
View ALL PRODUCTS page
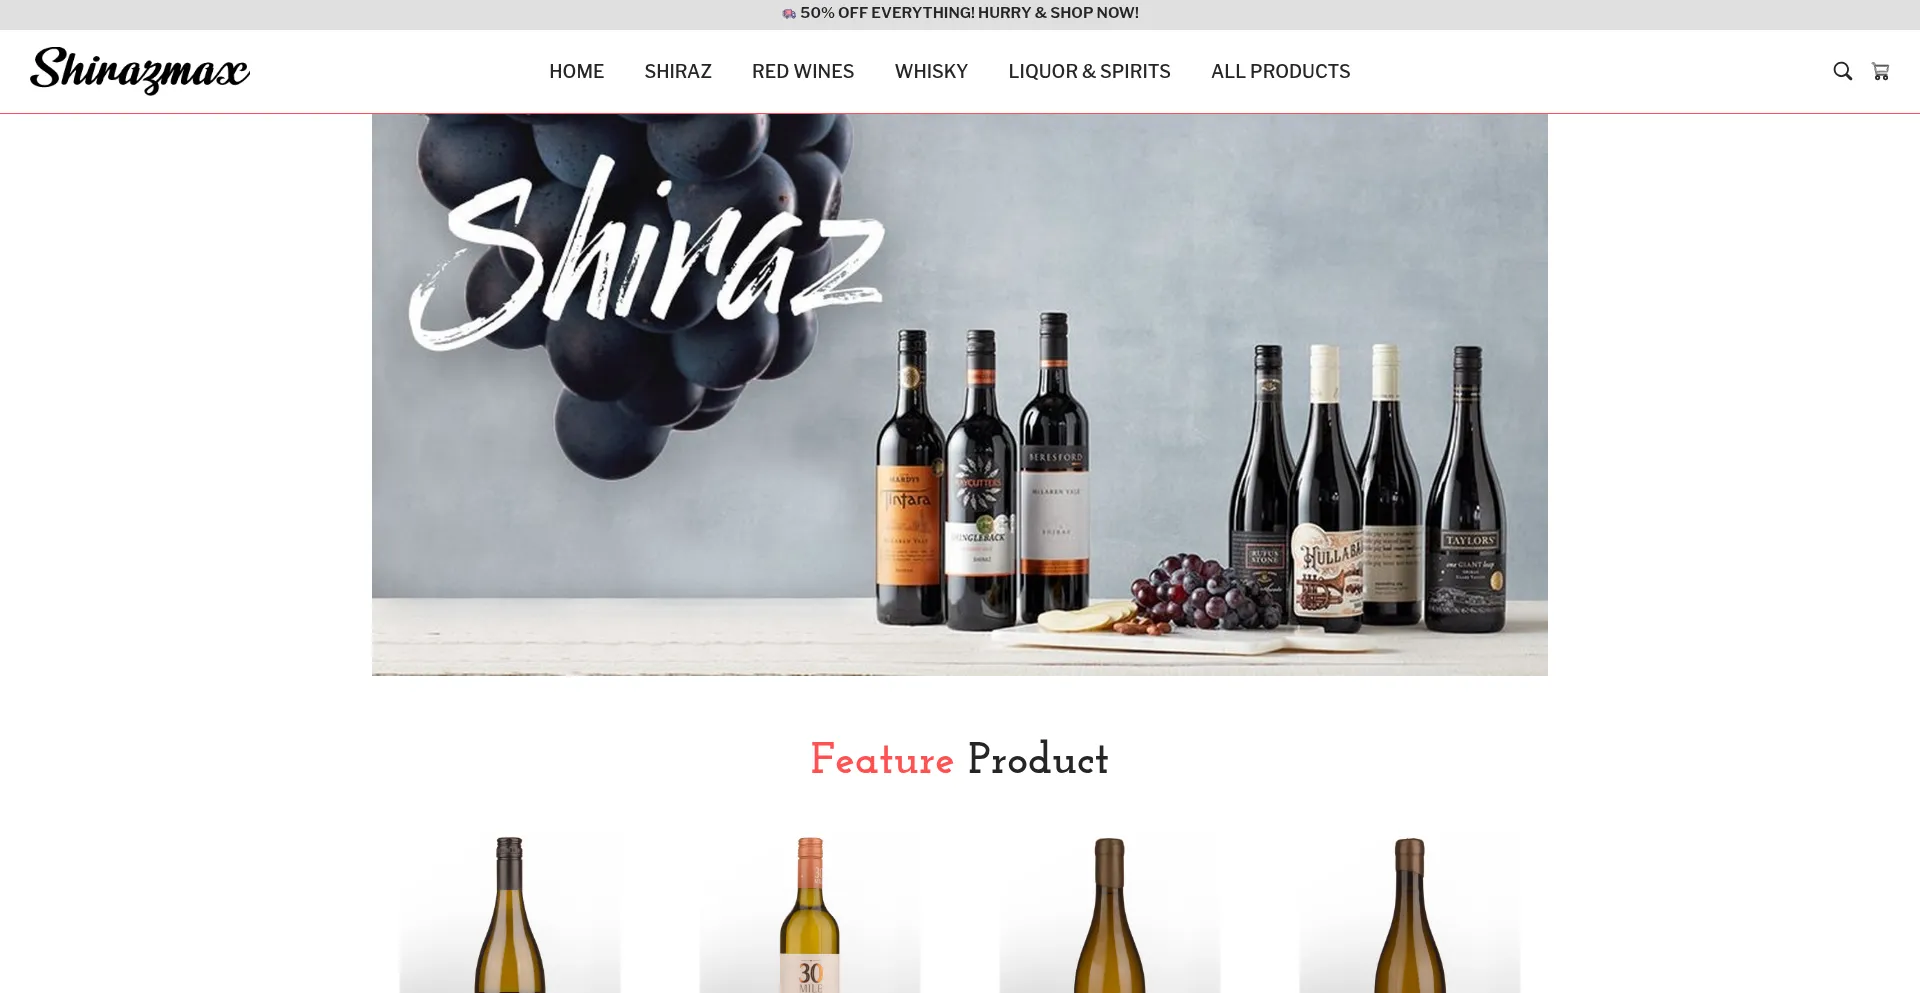tap(1280, 71)
